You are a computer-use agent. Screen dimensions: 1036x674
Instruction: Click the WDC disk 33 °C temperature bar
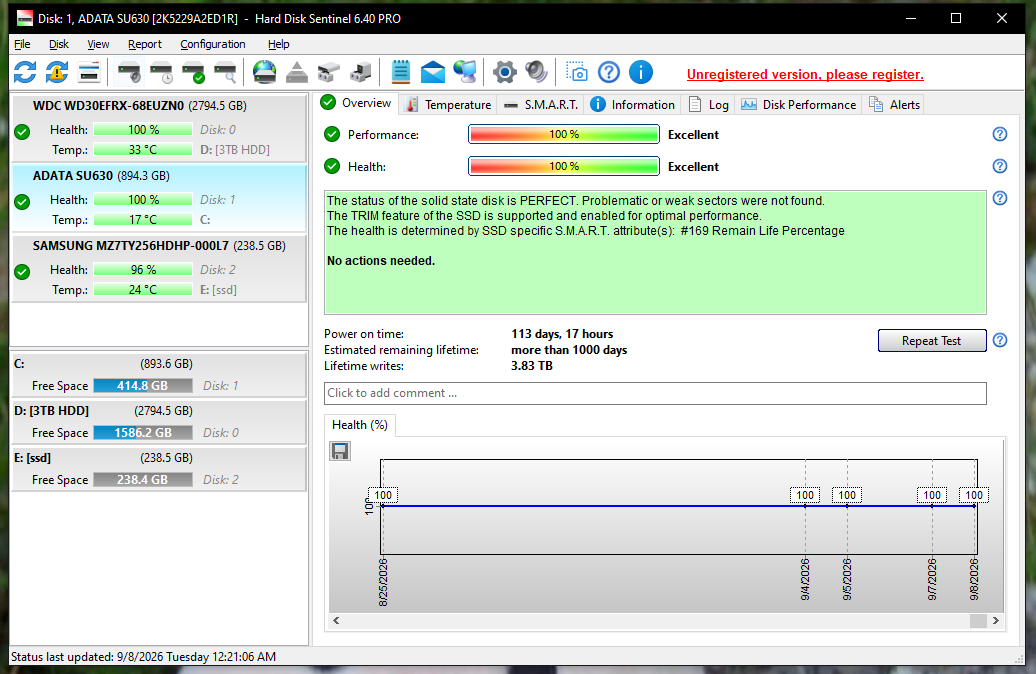point(143,149)
